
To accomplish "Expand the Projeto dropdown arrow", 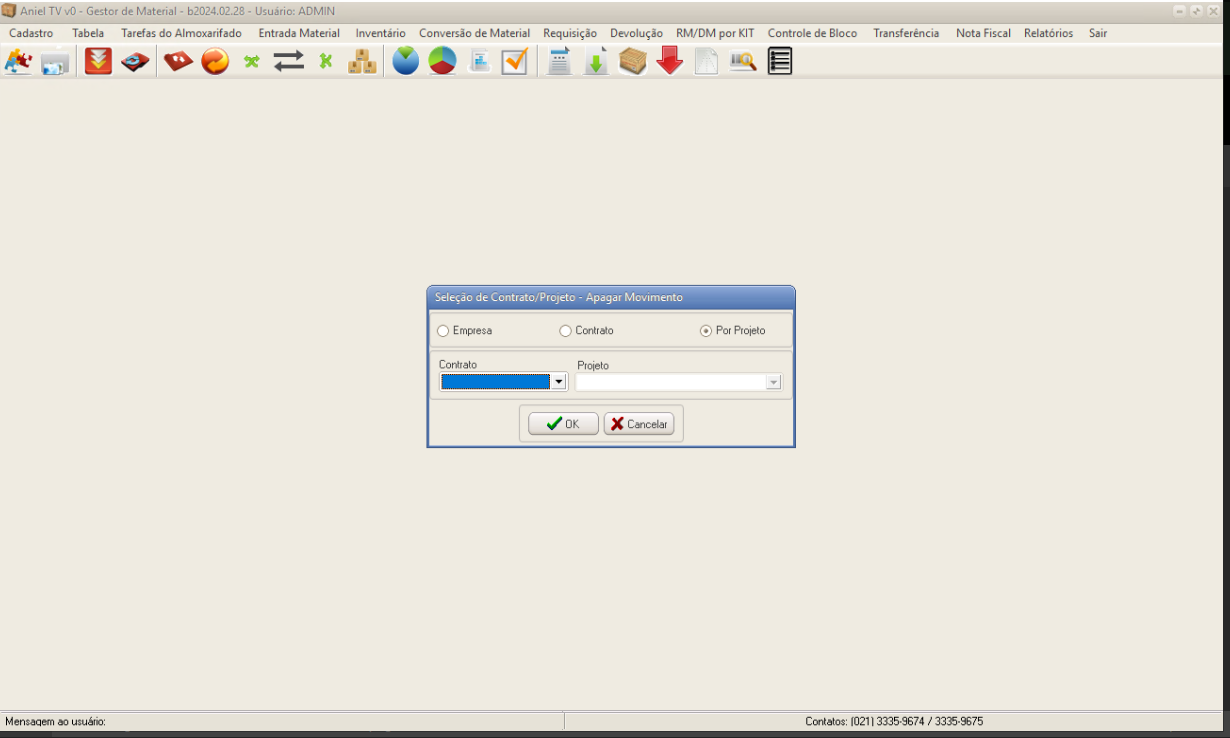I will (x=773, y=382).
